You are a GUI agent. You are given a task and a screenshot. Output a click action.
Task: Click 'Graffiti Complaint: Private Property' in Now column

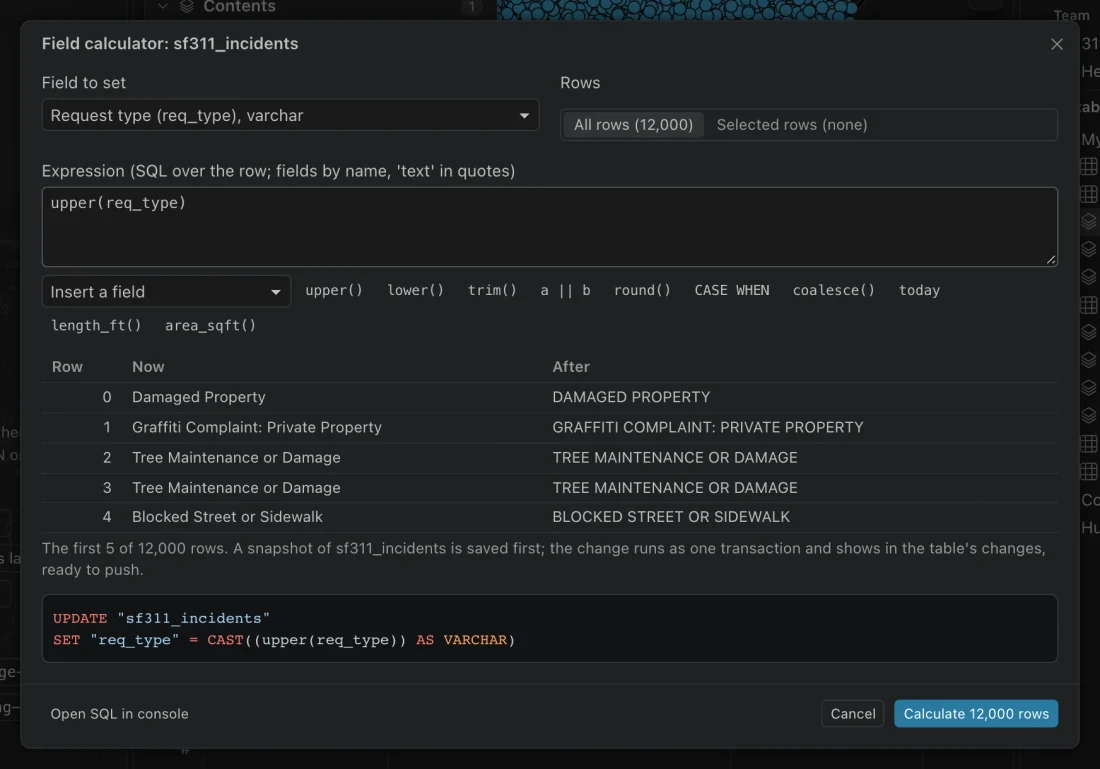tap(257, 427)
